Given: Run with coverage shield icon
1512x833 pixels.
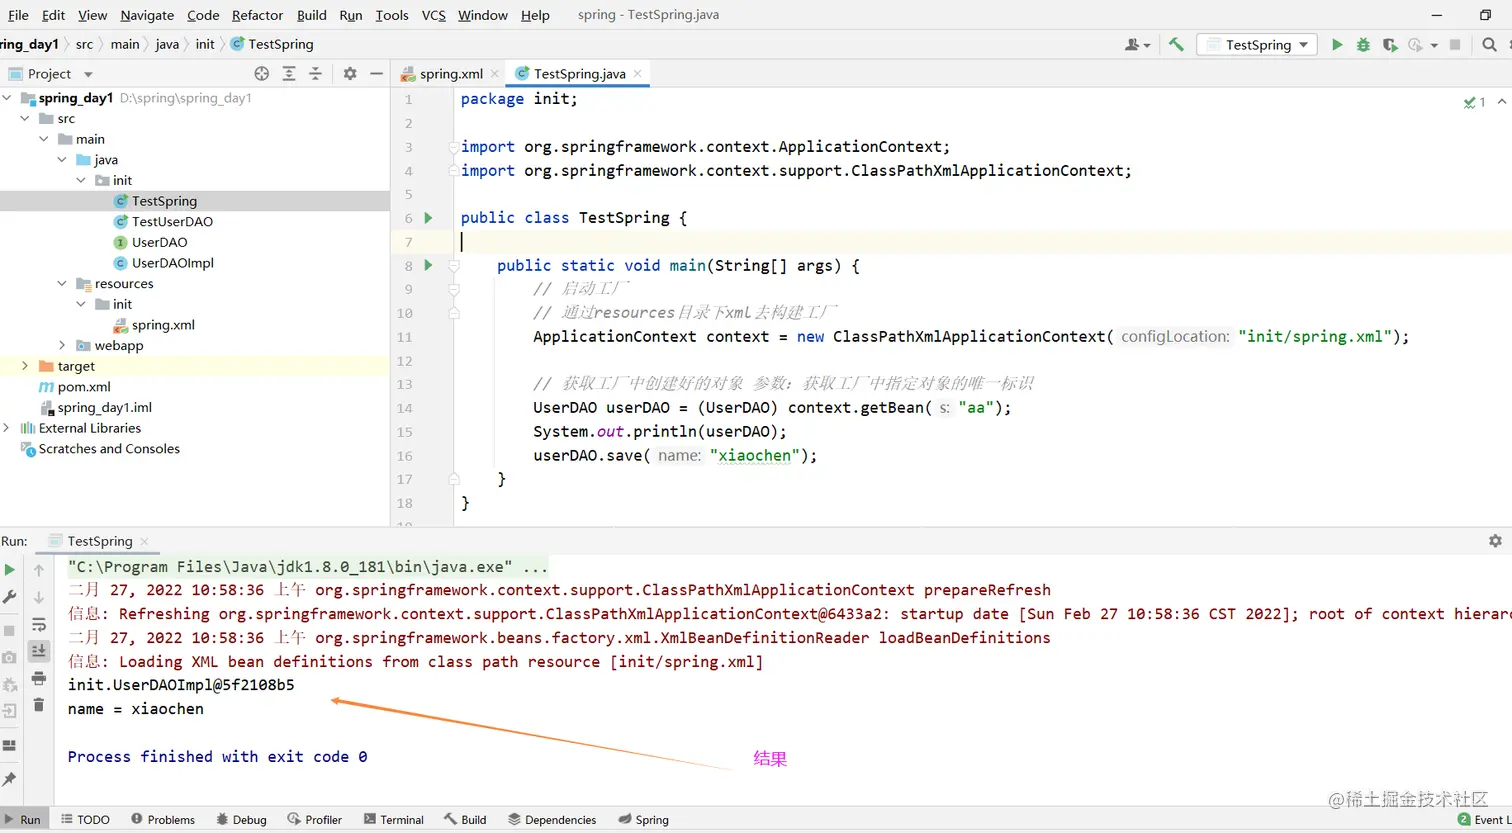Looking at the screenshot, I should [1389, 44].
